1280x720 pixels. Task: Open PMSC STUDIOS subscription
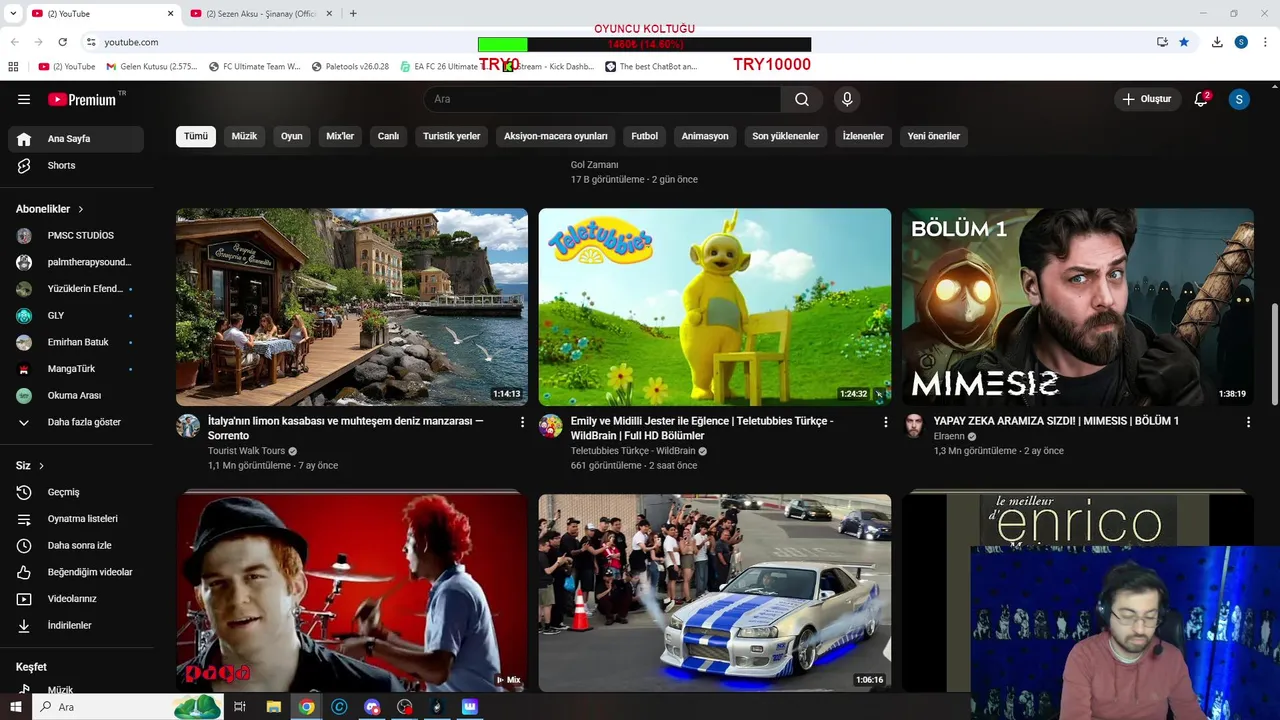[76, 236]
